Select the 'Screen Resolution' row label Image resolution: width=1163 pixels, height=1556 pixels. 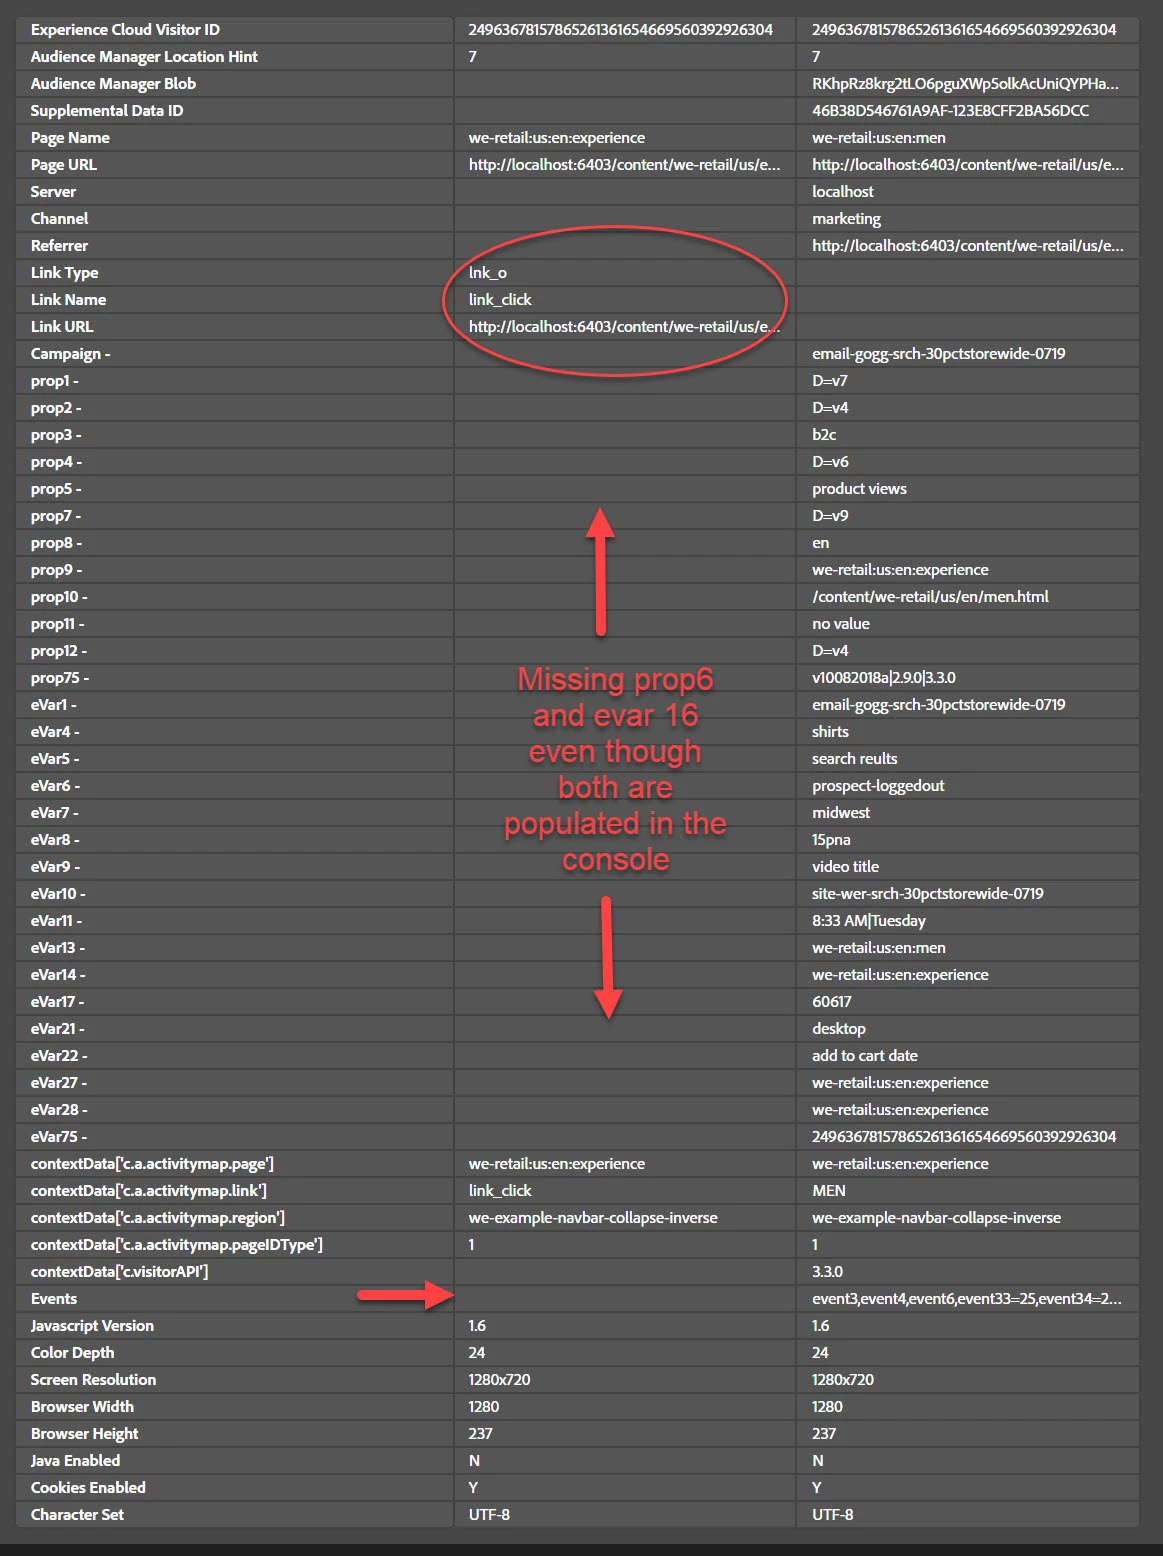(x=93, y=1380)
